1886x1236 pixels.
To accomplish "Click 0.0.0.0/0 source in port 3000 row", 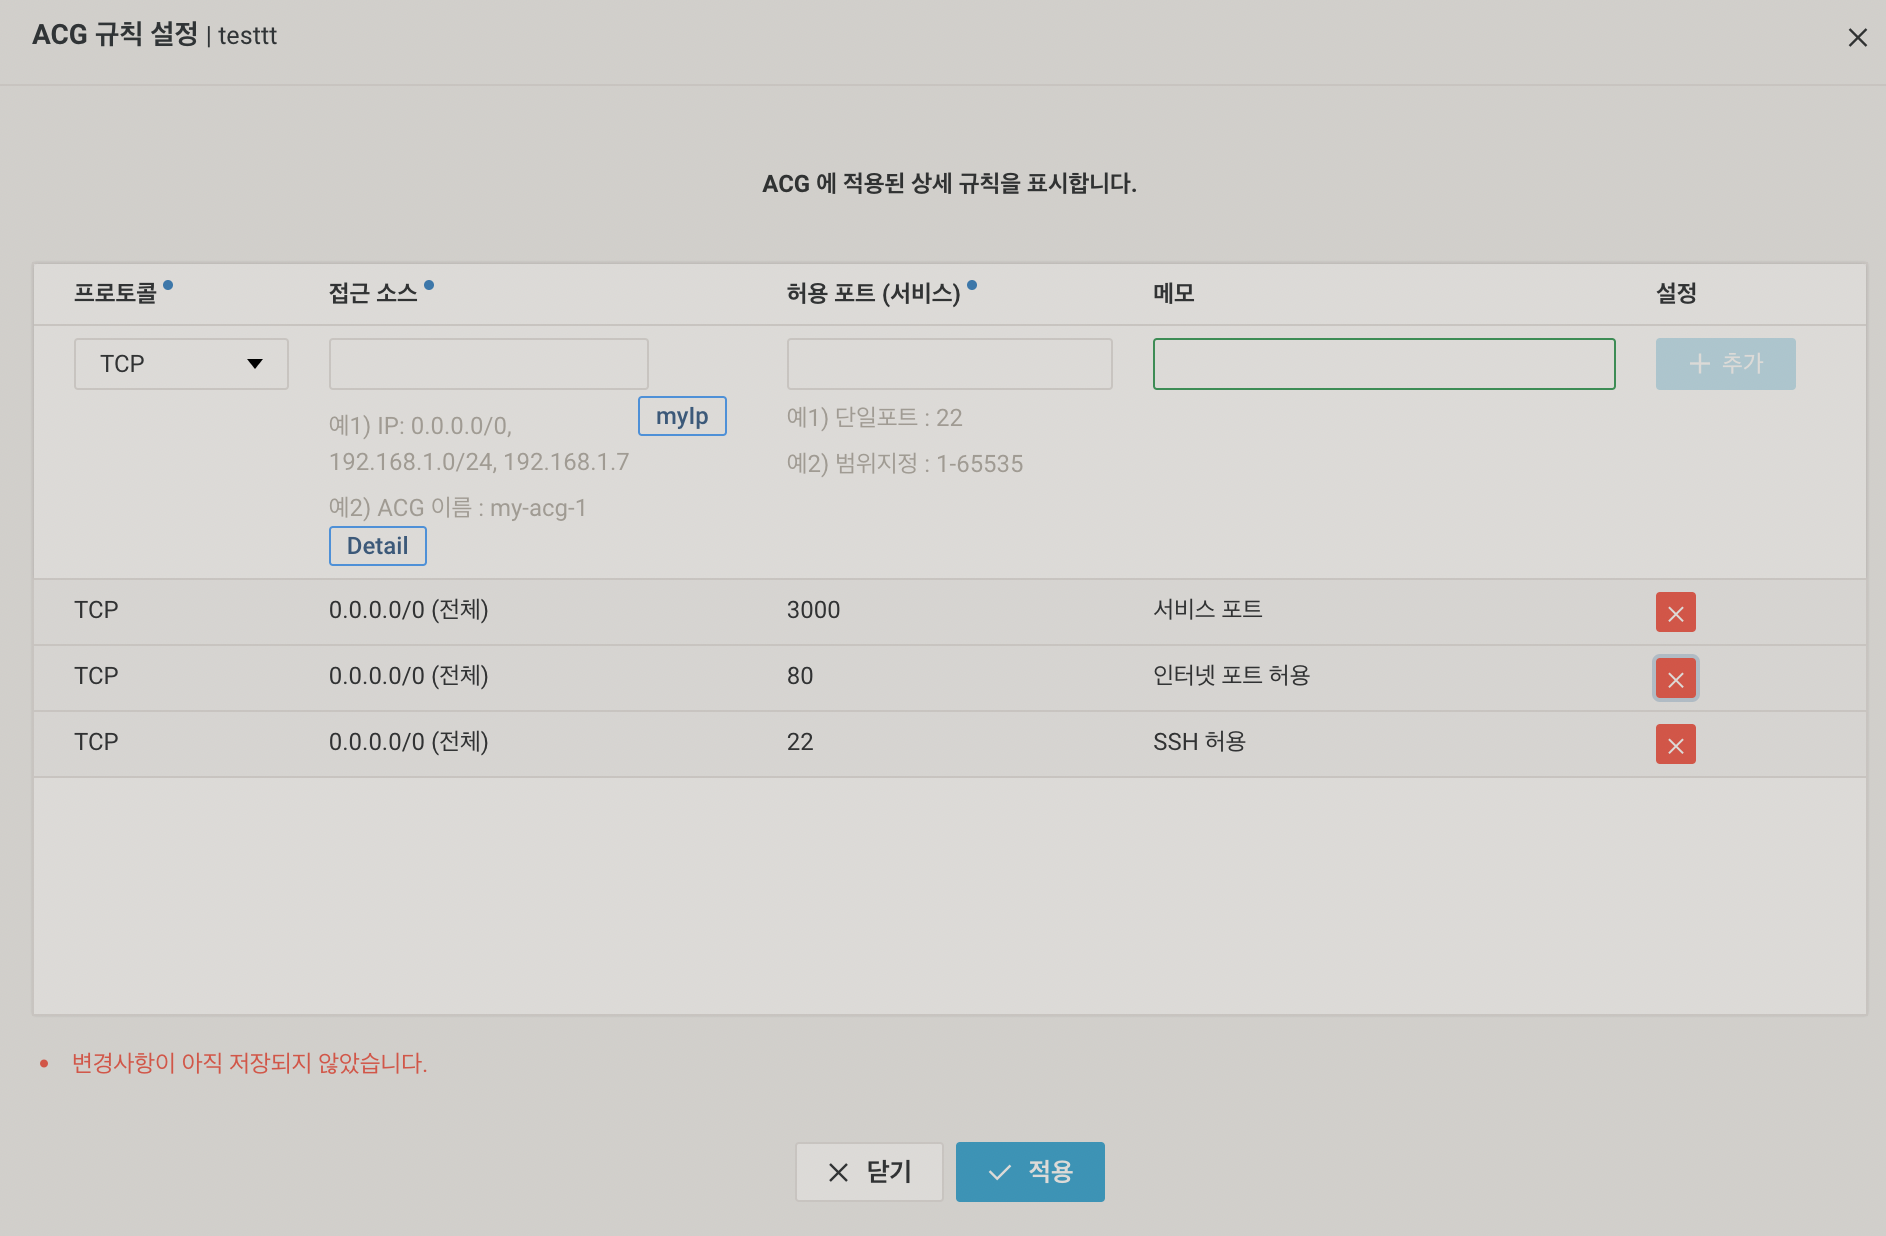I will point(408,610).
